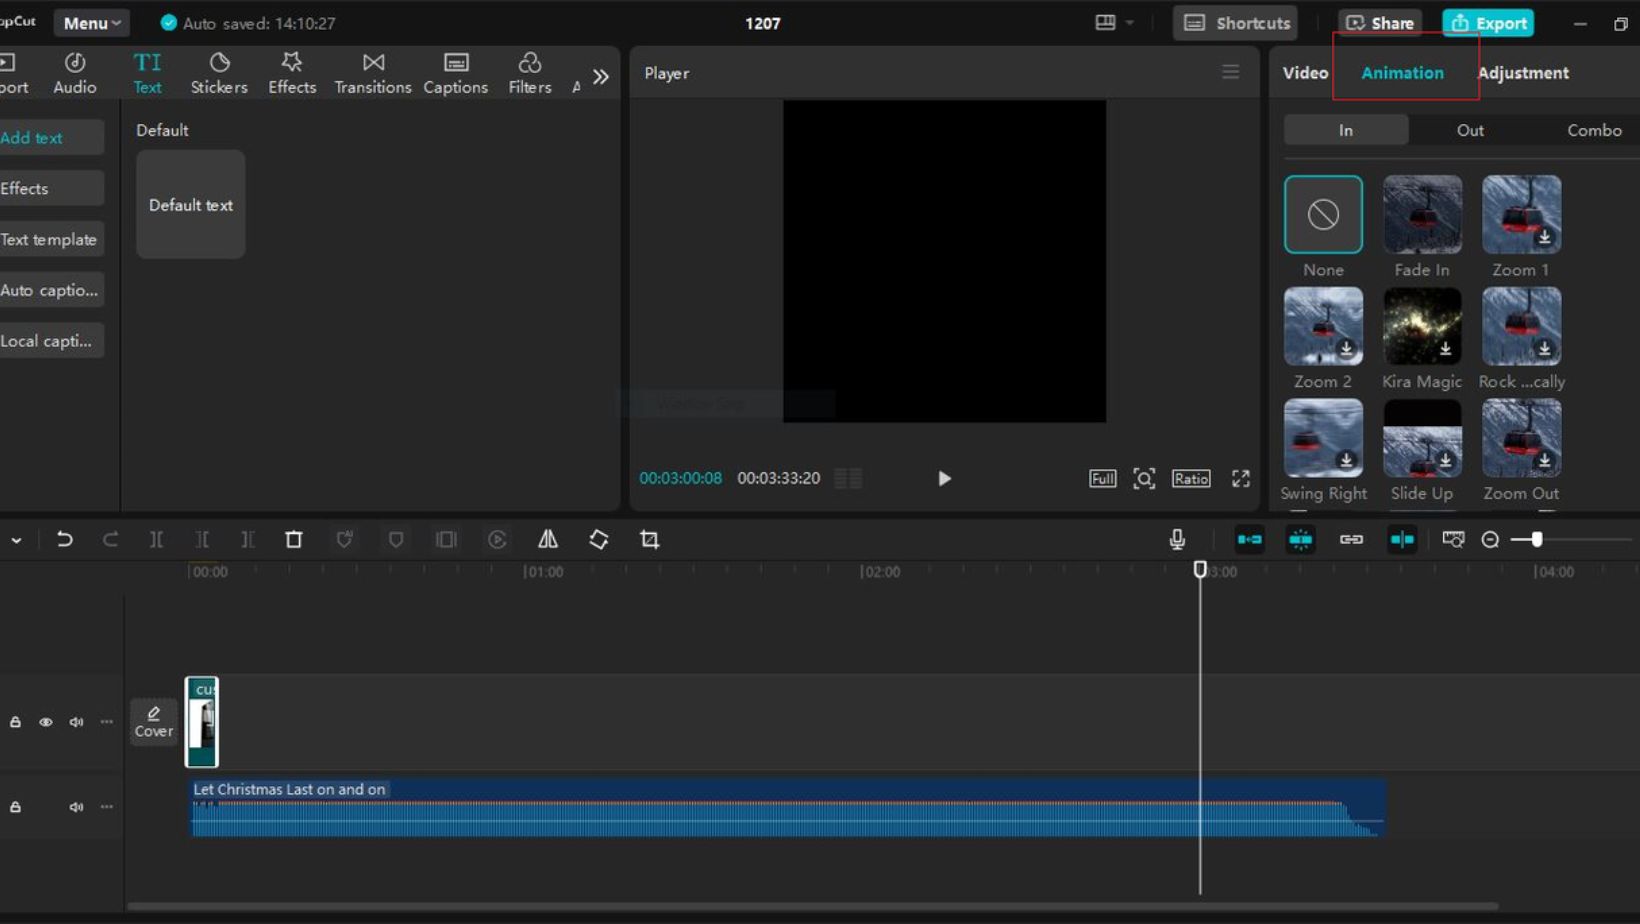This screenshot has height=924, width=1640.
Task: Apply the Zoom 2 animation
Action: pyautogui.click(x=1323, y=326)
